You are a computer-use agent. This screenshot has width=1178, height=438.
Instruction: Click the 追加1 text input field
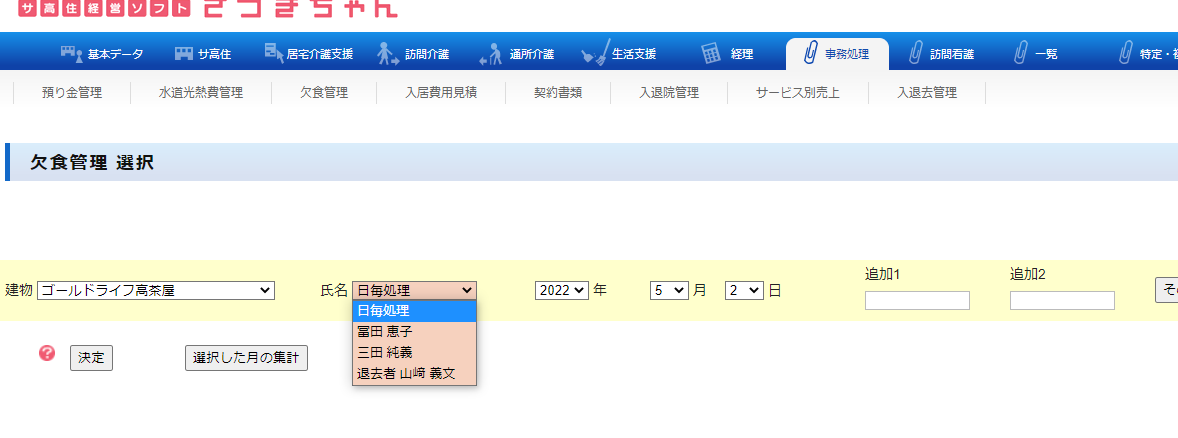coord(917,300)
